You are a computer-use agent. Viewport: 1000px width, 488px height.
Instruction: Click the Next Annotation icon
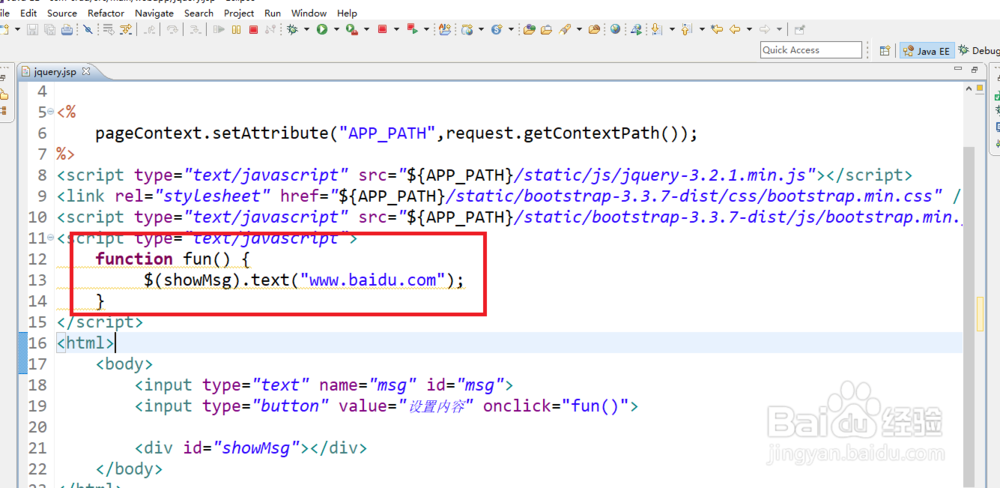point(656,29)
